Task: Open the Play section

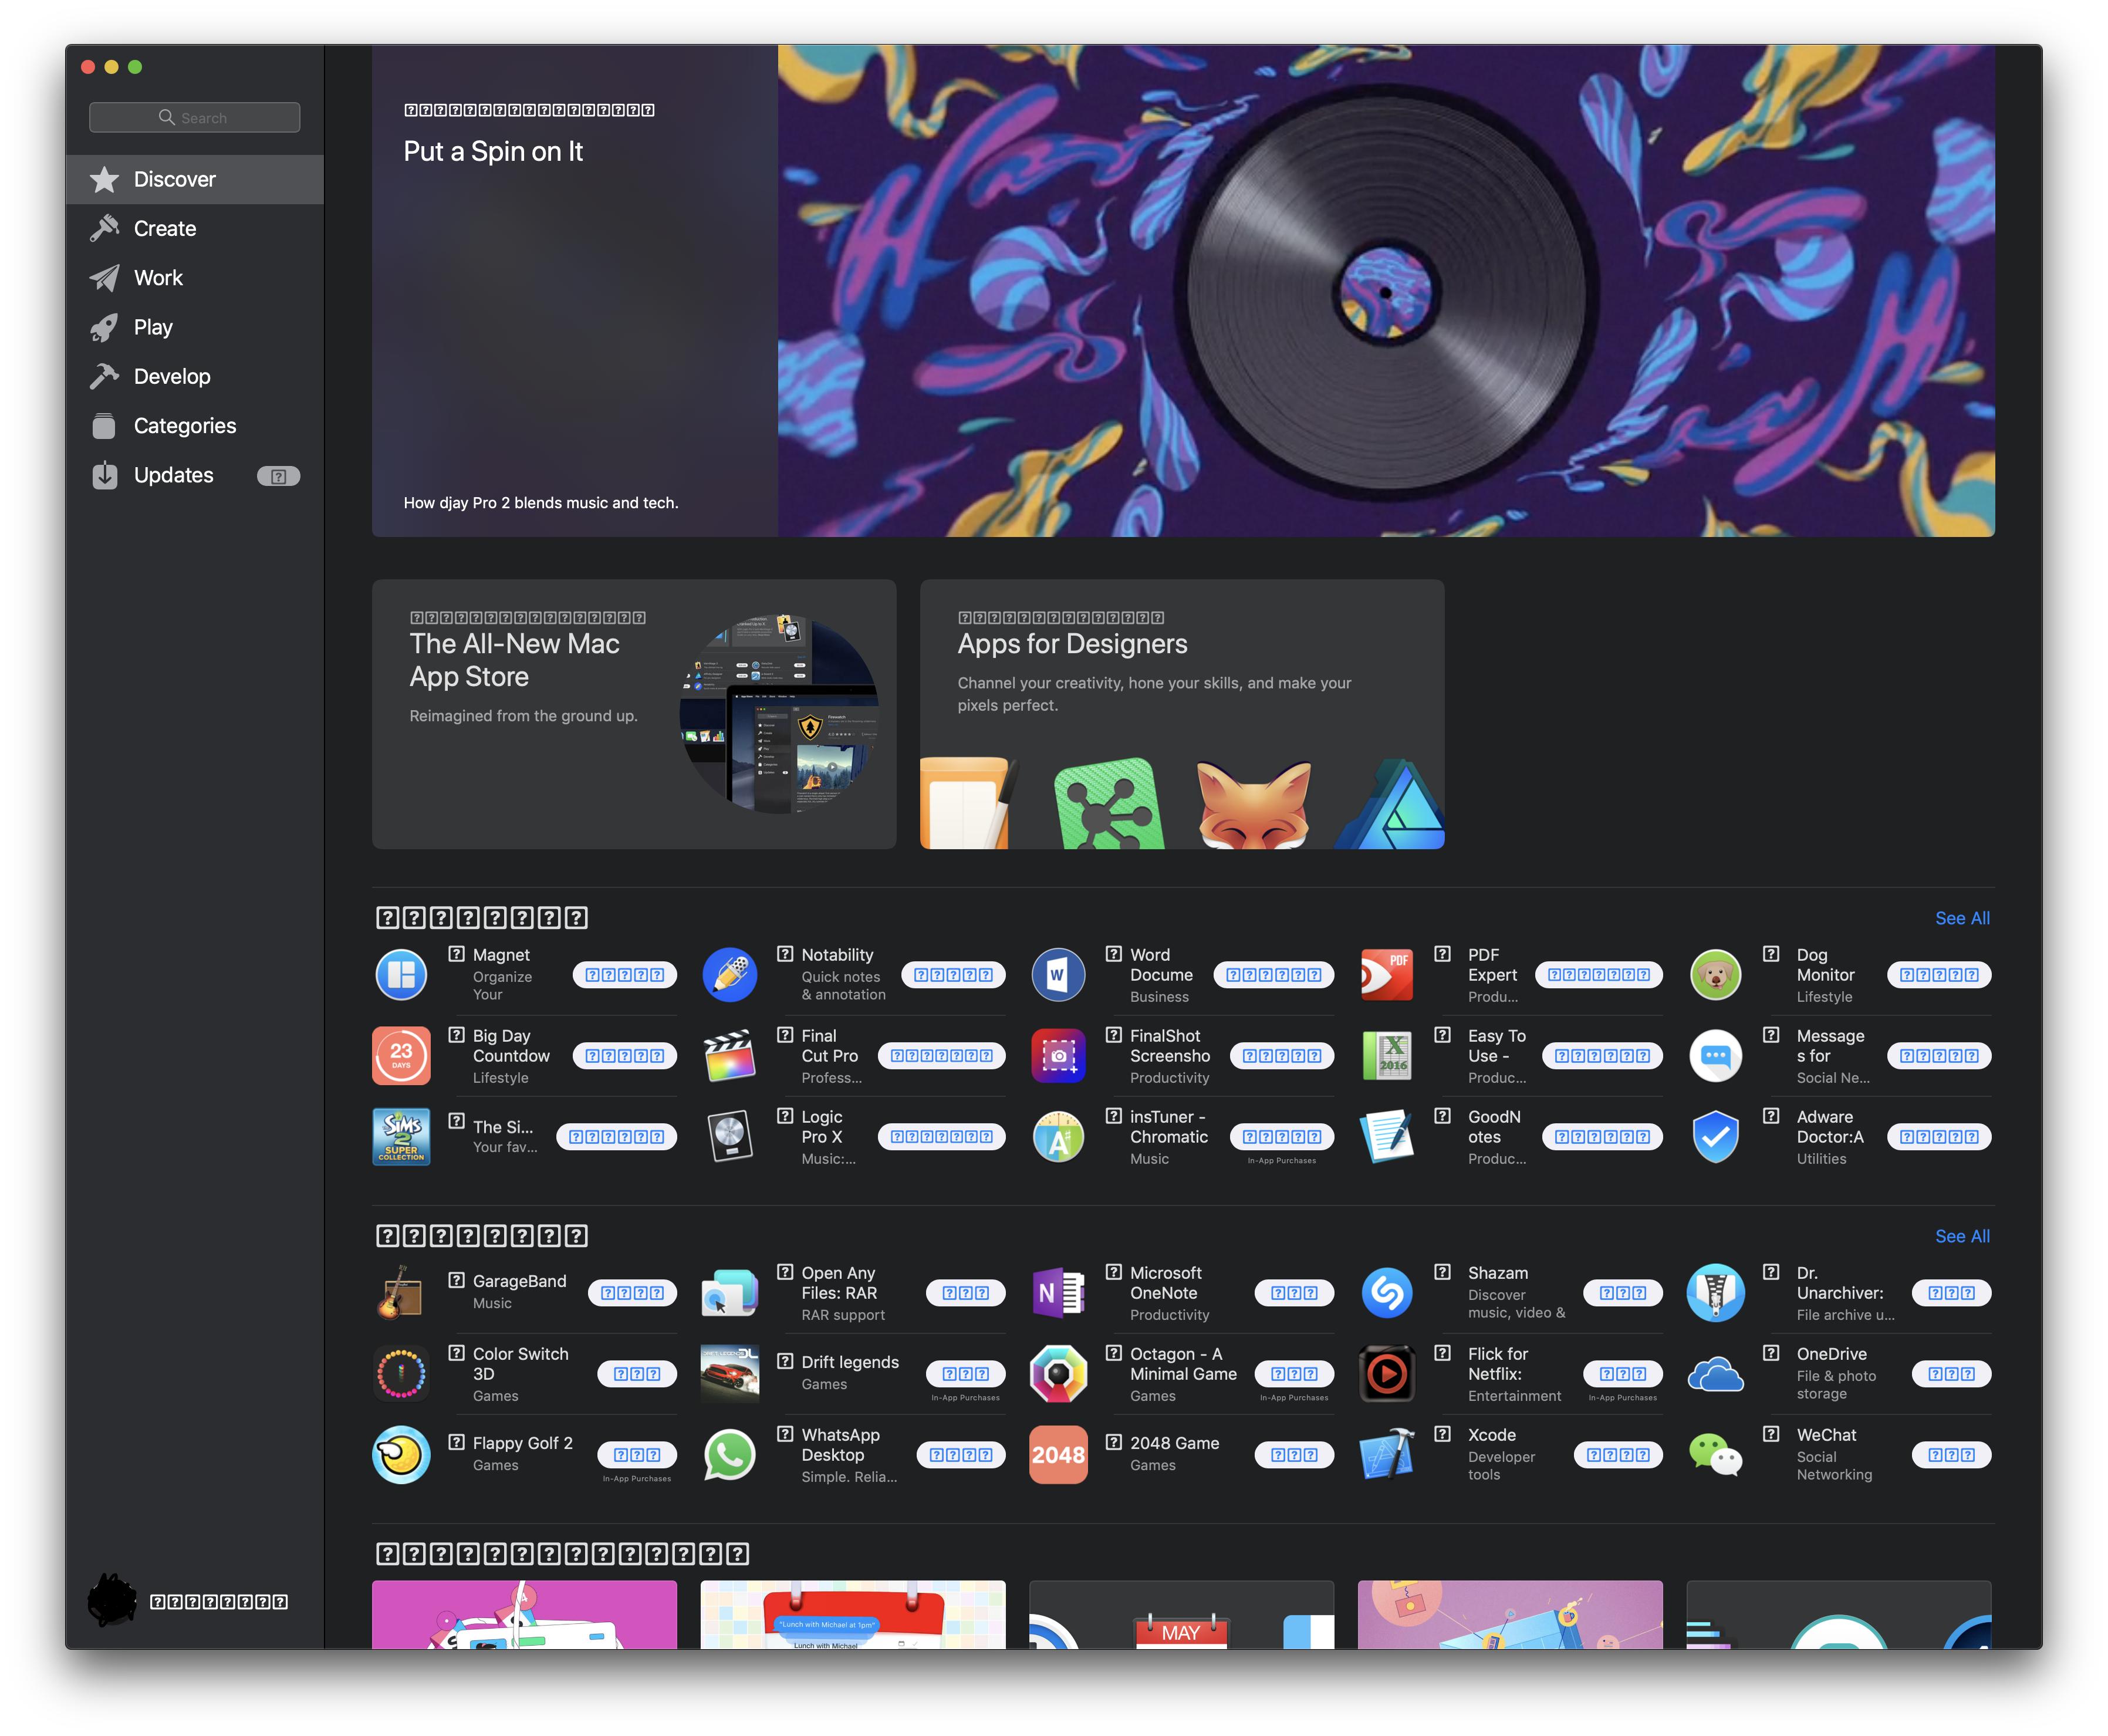Action: click(x=195, y=327)
